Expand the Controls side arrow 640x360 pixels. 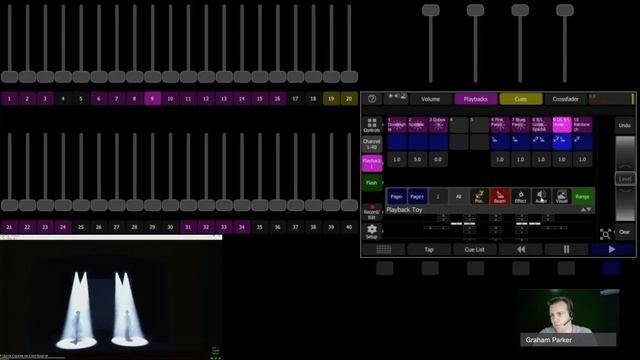(382, 125)
